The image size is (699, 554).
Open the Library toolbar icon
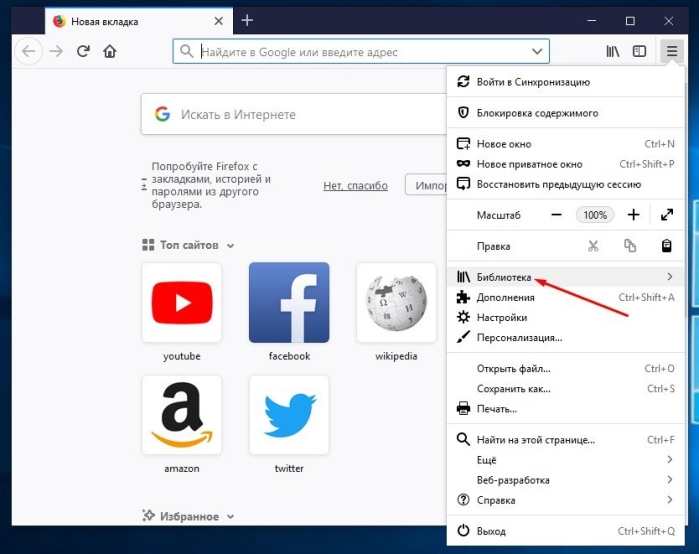coord(613,52)
